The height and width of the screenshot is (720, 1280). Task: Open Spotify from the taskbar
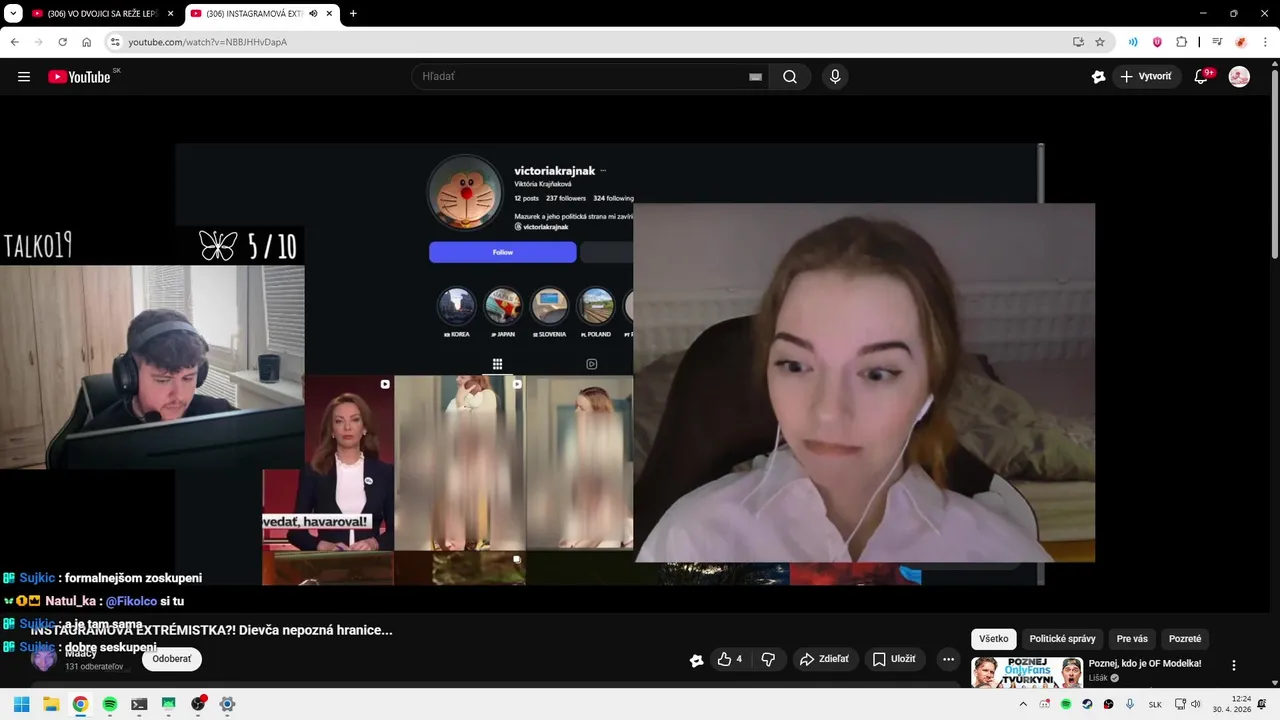[x=110, y=704]
